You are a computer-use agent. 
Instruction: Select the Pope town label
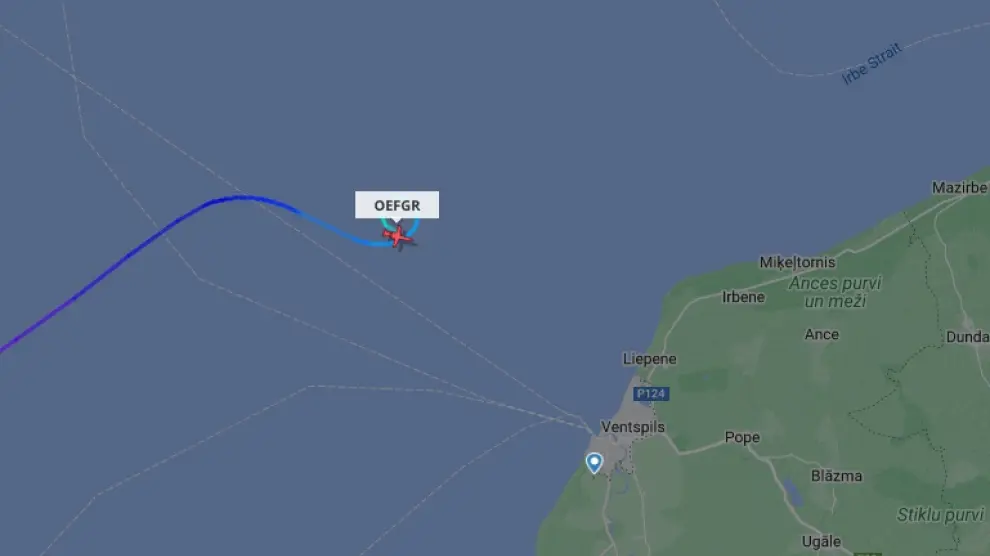pos(742,437)
